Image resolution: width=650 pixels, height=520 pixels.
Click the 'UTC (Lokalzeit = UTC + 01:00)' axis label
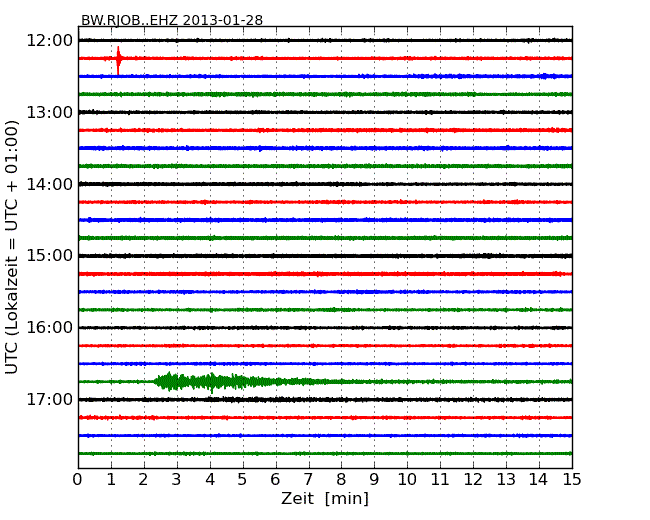(12, 248)
